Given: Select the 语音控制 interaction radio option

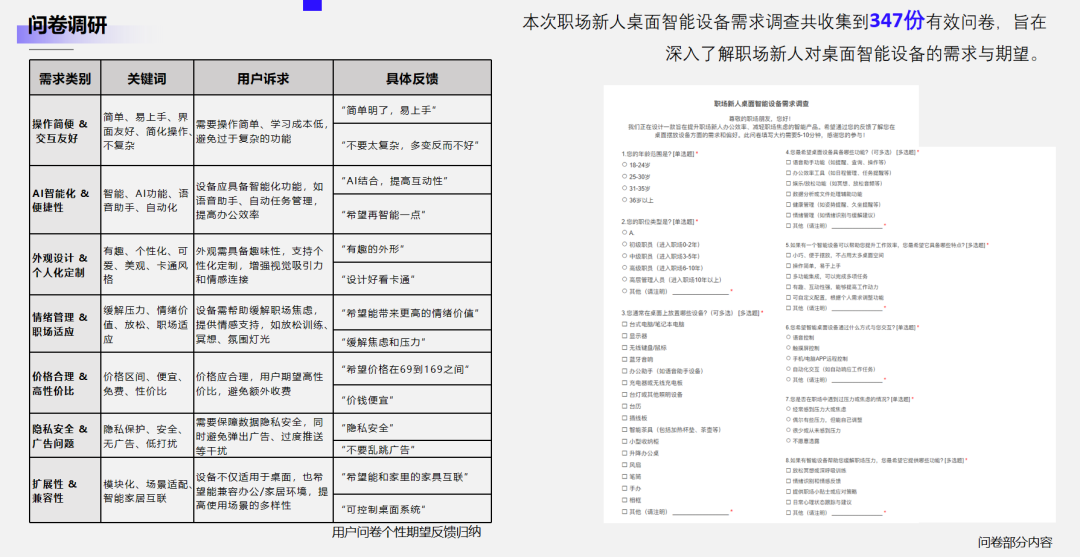Looking at the screenshot, I should pyautogui.click(x=788, y=337).
